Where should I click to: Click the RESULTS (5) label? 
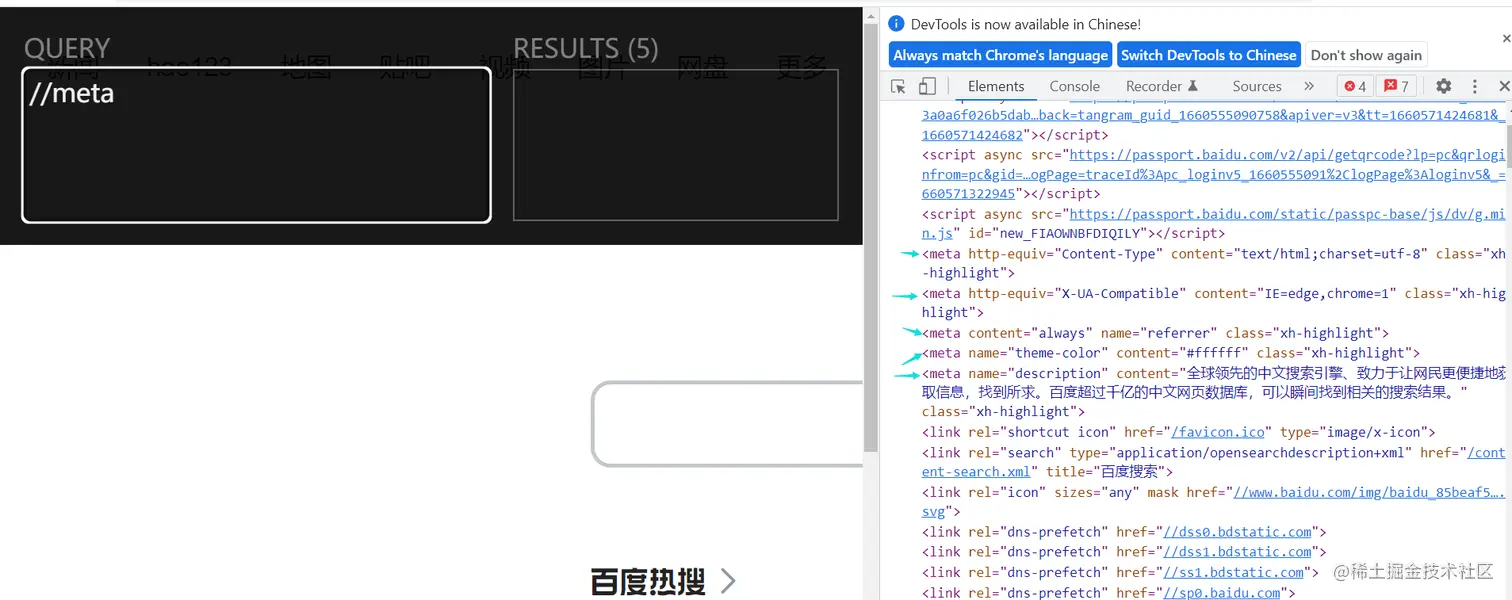tap(586, 48)
